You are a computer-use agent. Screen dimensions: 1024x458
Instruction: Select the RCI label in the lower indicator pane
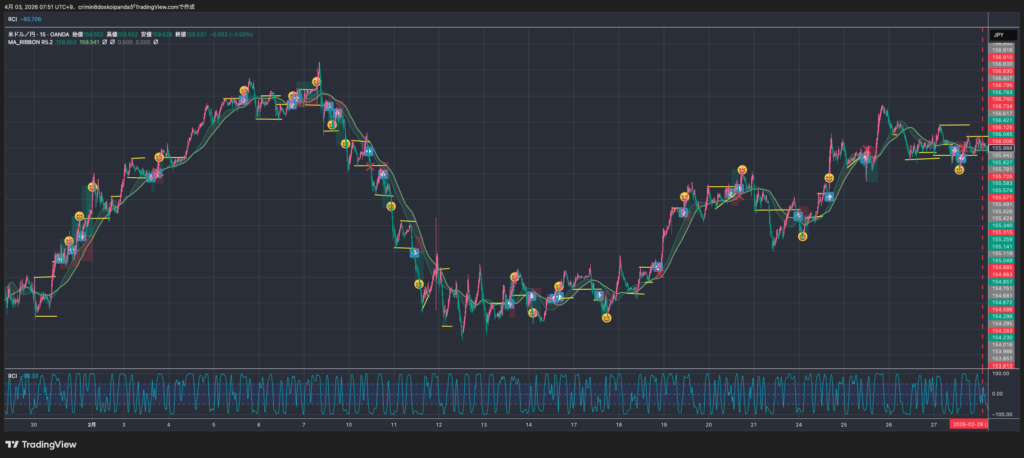pos(12,376)
